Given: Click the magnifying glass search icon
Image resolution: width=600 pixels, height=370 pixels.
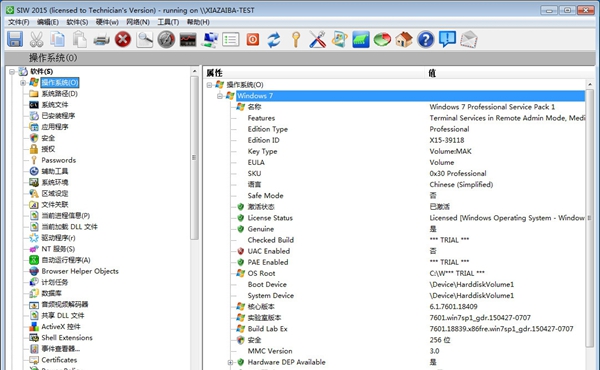Looking at the screenshot, I should [145, 39].
